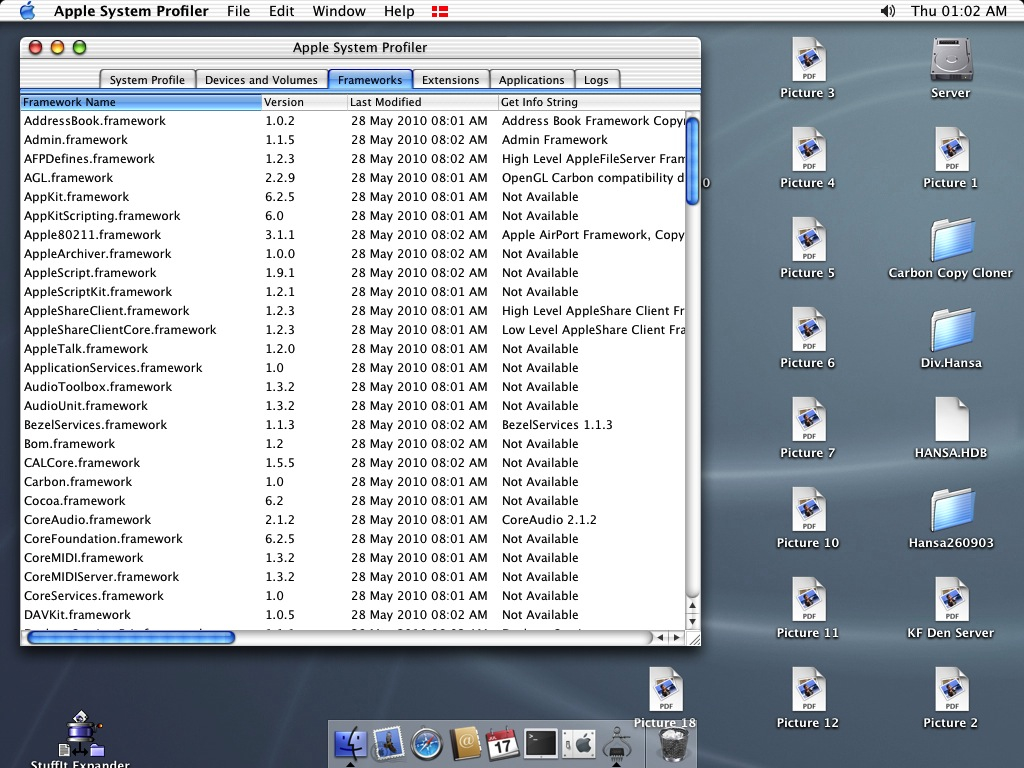Open Address Book in the Dock
The height and width of the screenshot is (768, 1024).
(465, 743)
